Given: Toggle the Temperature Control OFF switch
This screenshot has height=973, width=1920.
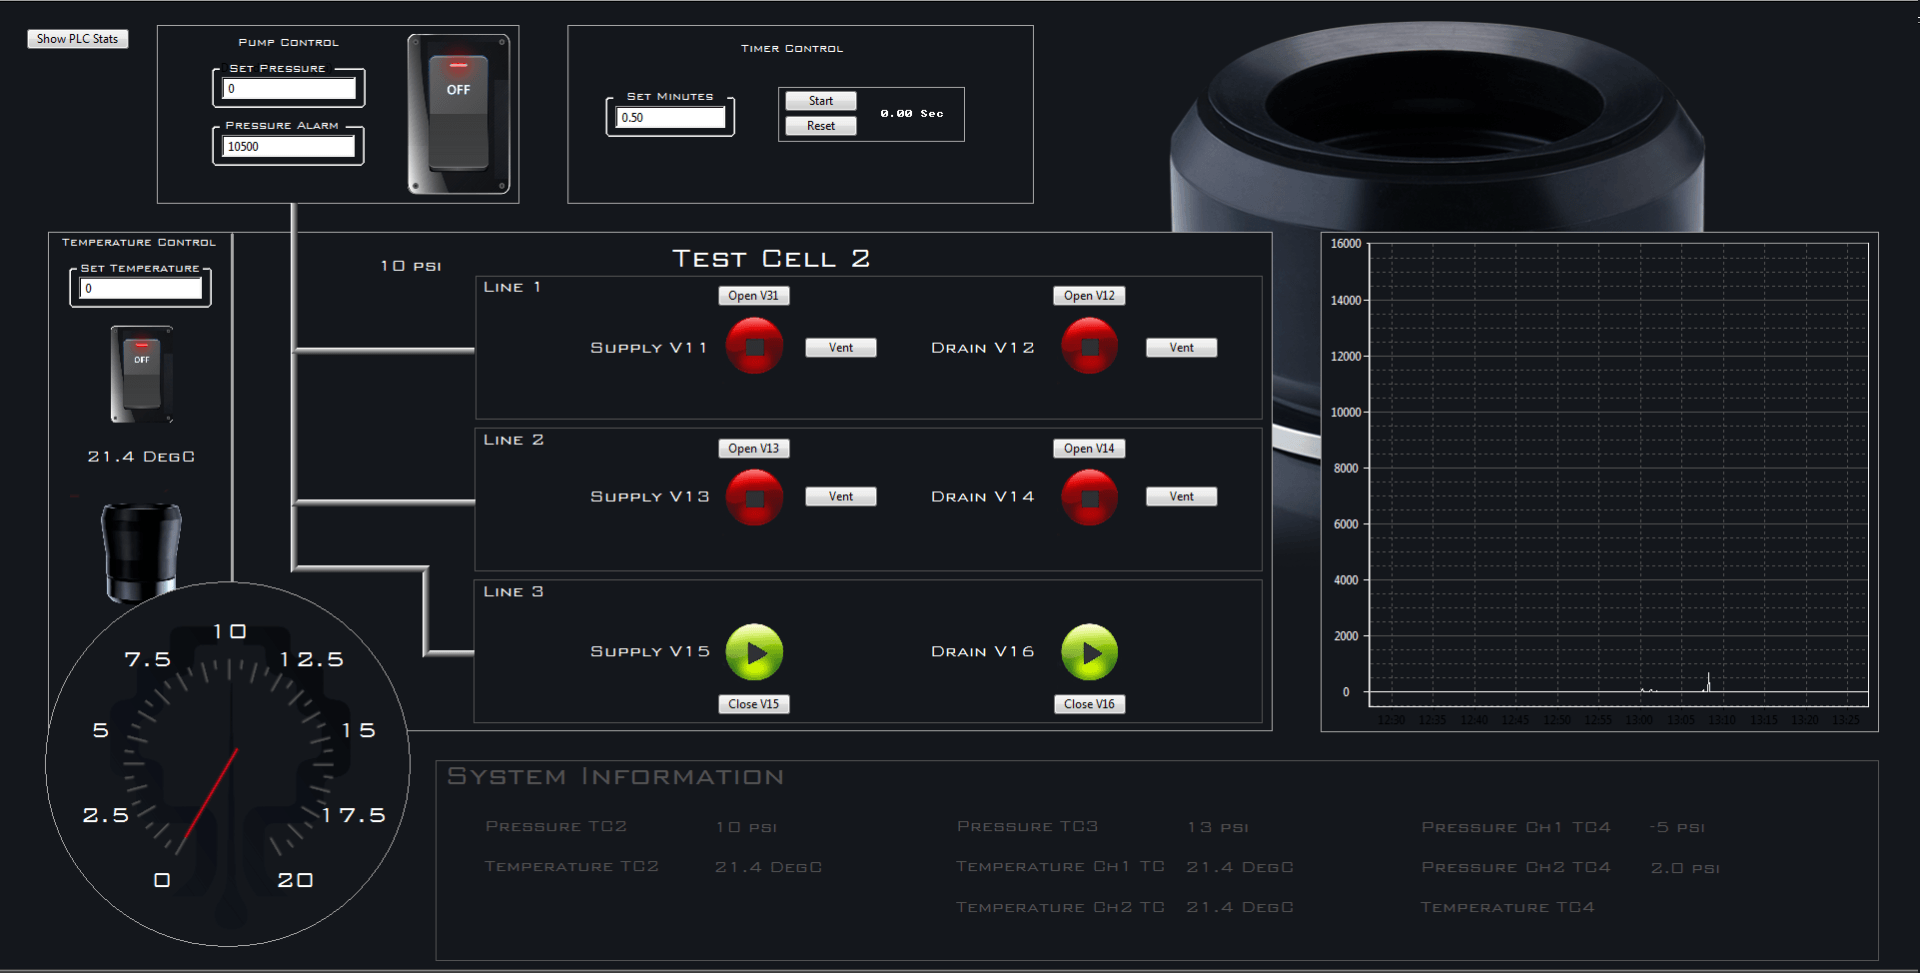Looking at the screenshot, I should point(139,375).
